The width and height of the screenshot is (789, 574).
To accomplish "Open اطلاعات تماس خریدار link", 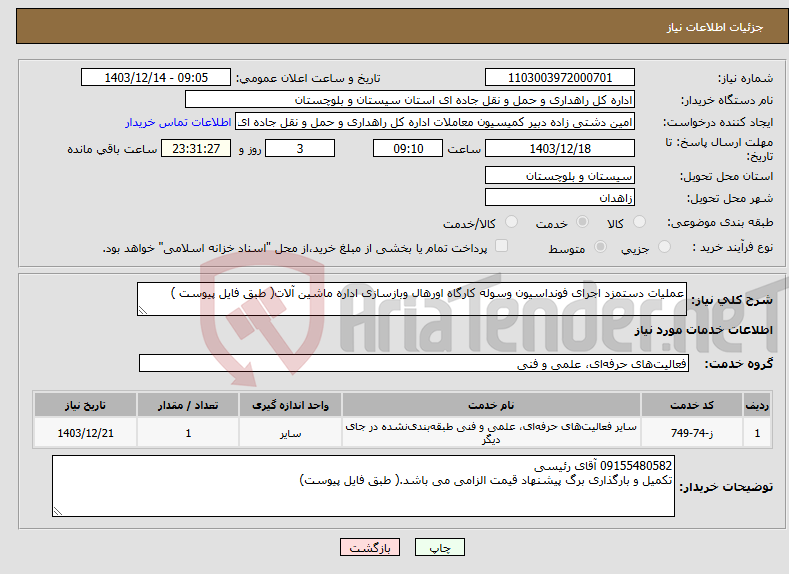I will tap(178, 122).
